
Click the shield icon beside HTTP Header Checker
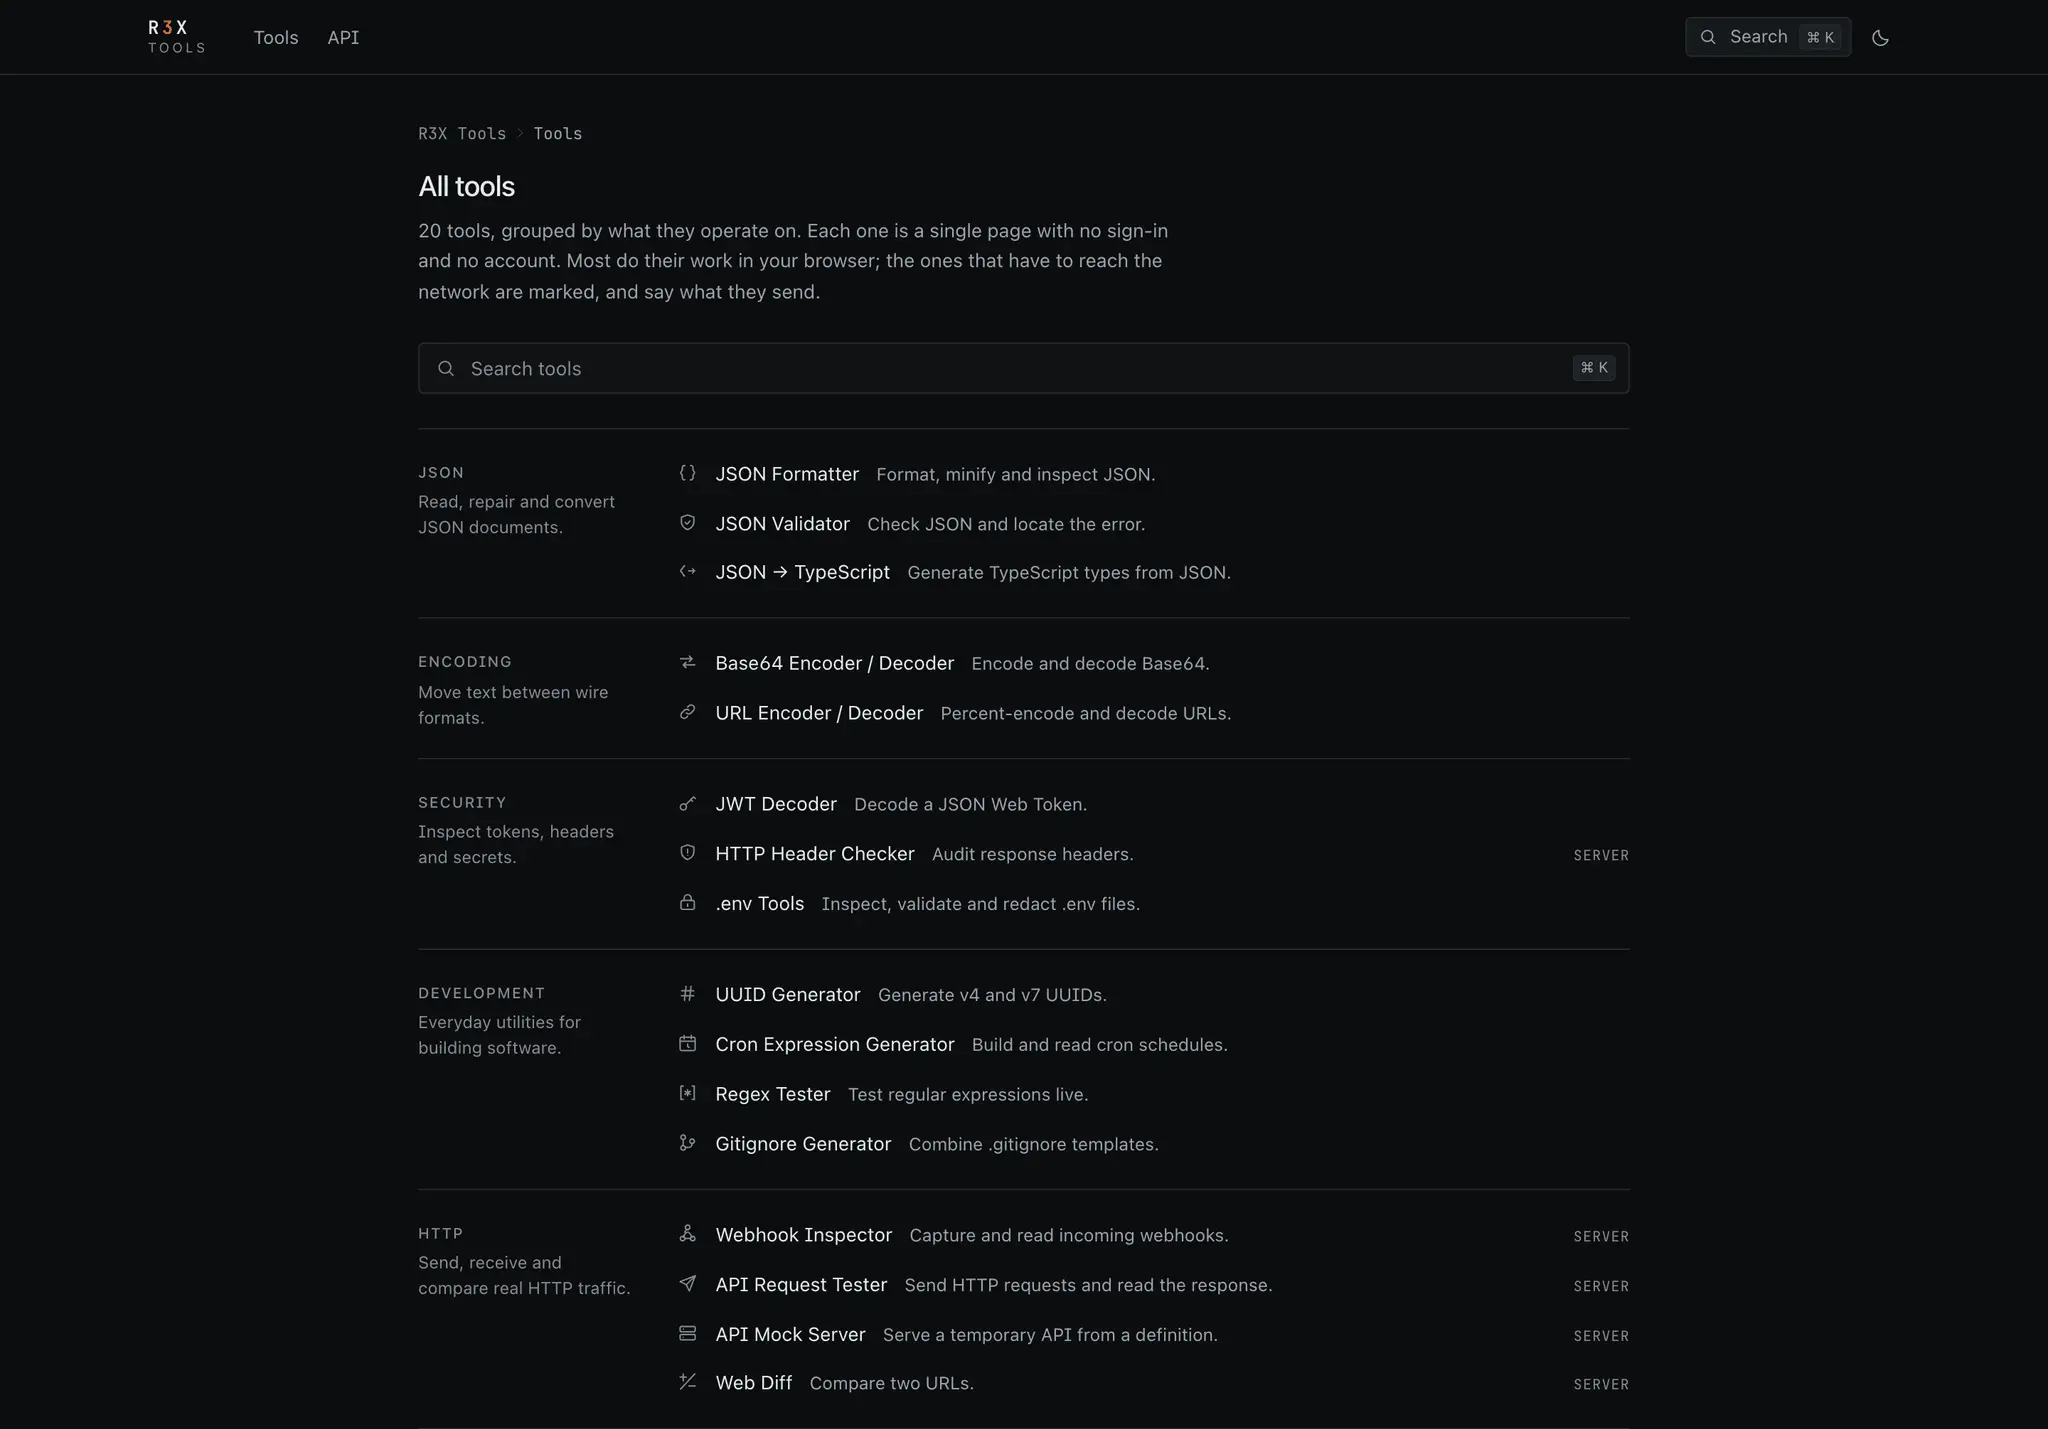(687, 853)
